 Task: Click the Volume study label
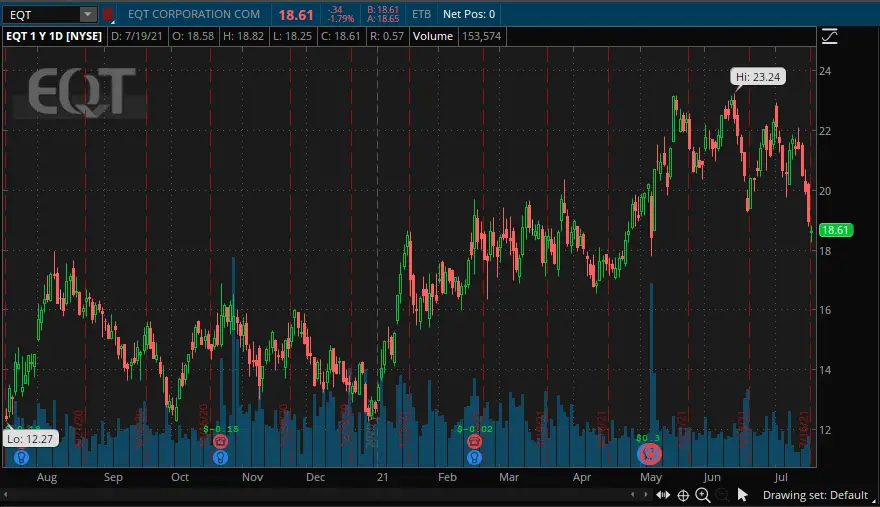coord(433,36)
